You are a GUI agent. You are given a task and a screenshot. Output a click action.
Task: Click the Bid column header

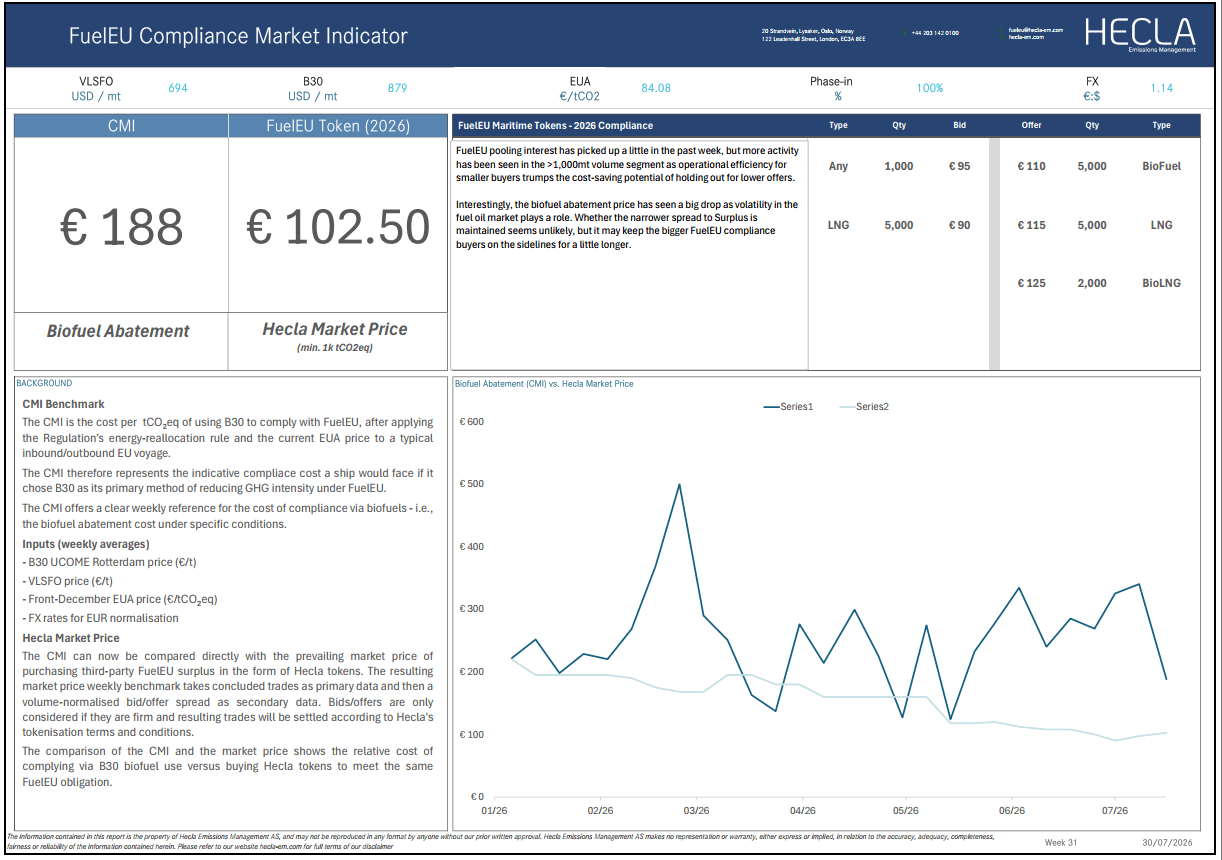coord(959,126)
